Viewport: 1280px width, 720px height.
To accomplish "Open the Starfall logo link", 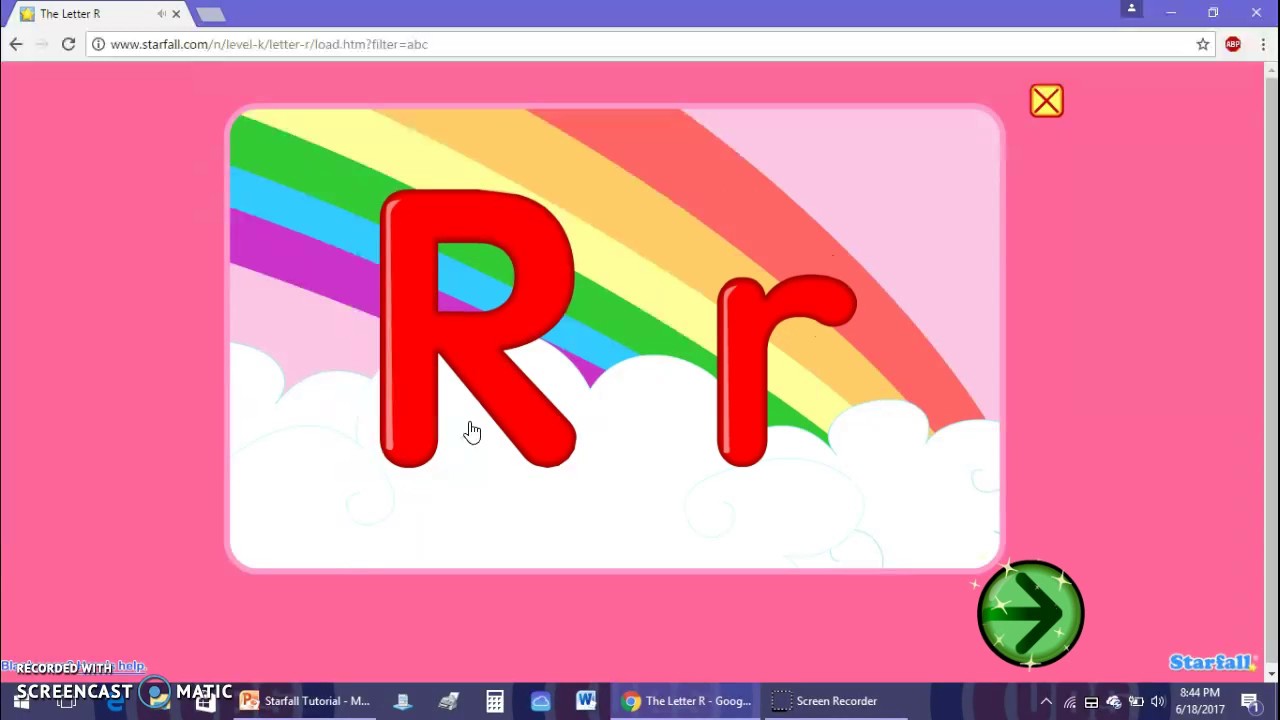I will click(1212, 662).
